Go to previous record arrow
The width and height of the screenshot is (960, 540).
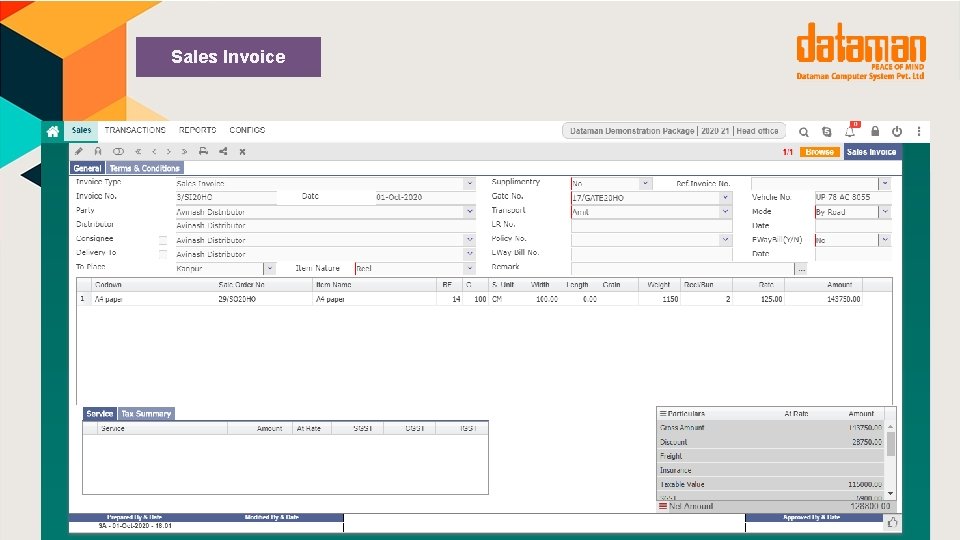coord(154,151)
